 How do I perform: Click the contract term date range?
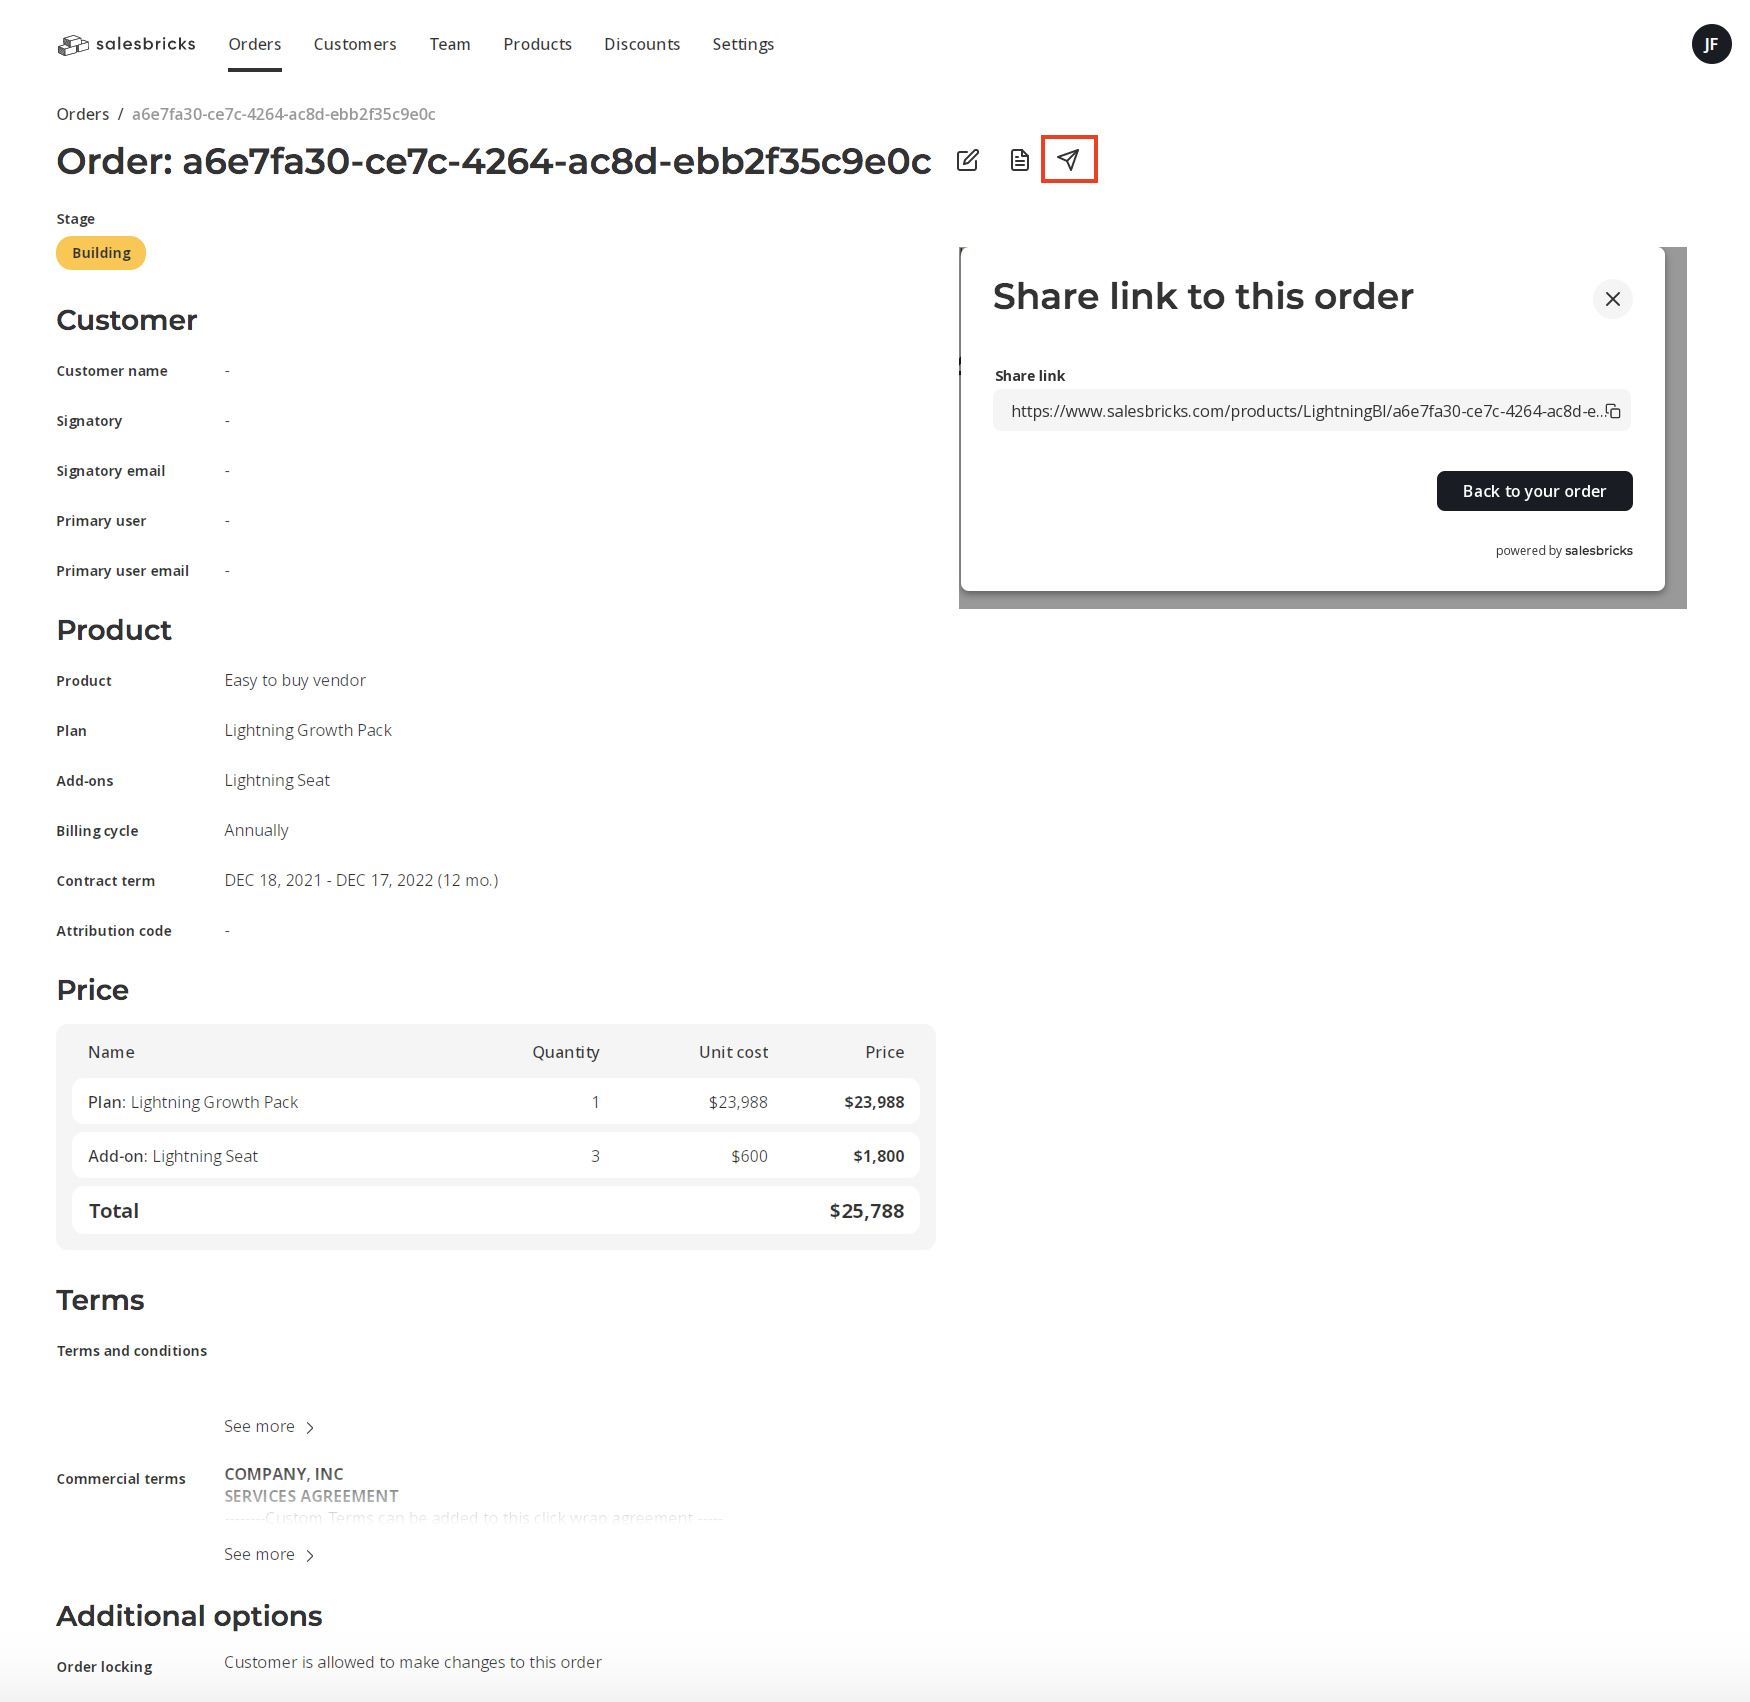coord(361,881)
